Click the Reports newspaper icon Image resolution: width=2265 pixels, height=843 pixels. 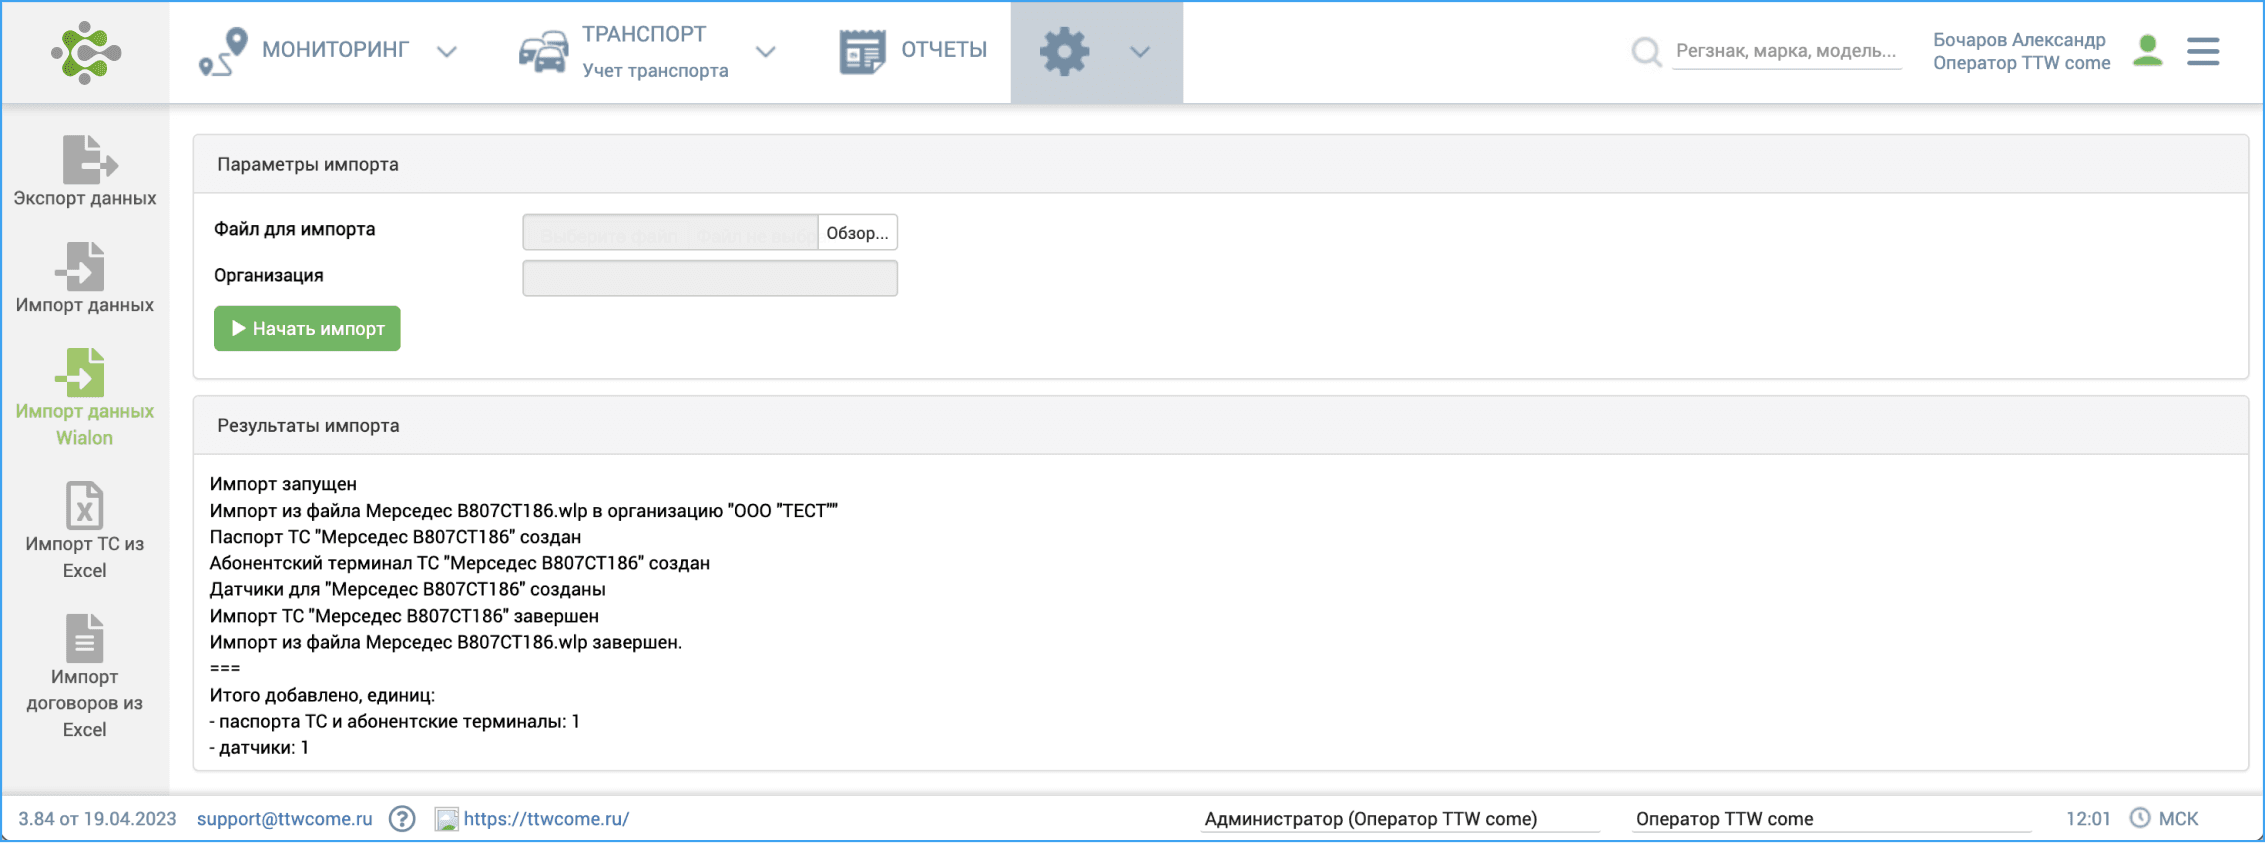pos(862,51)
